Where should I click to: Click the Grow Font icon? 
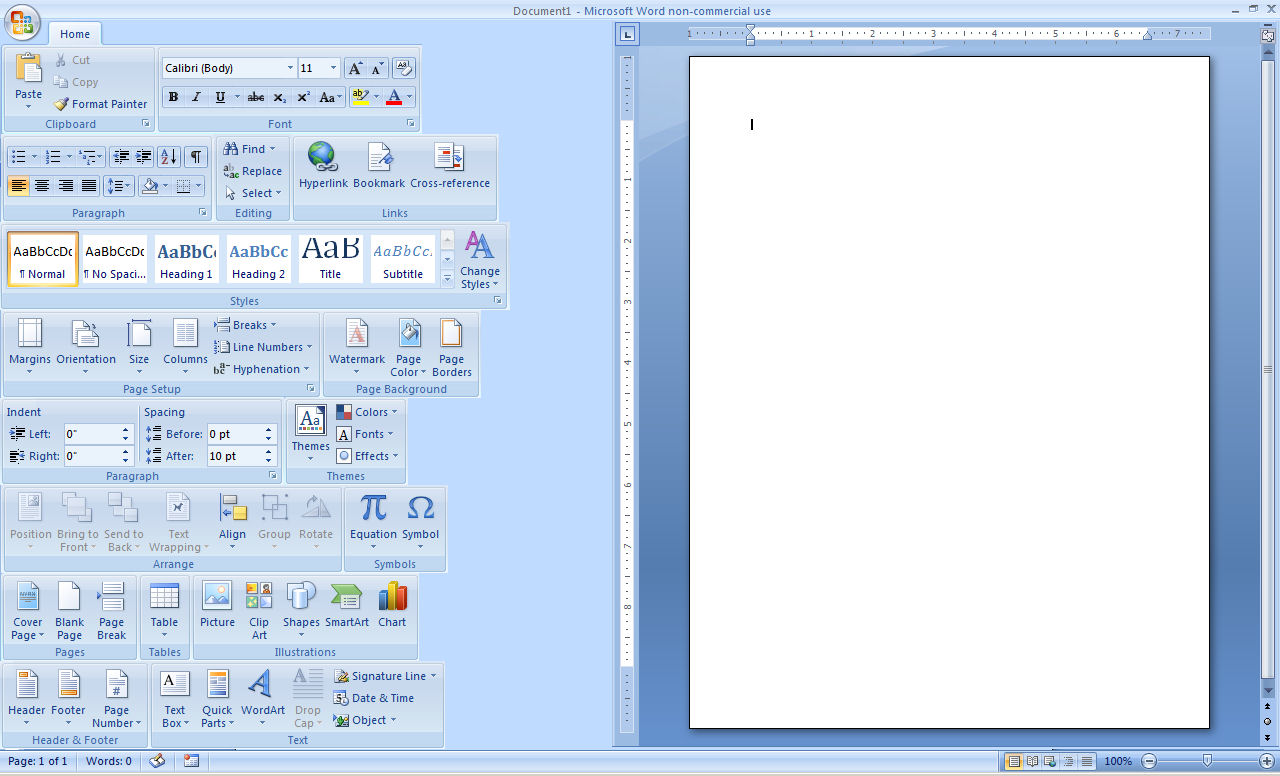[355, 68]
